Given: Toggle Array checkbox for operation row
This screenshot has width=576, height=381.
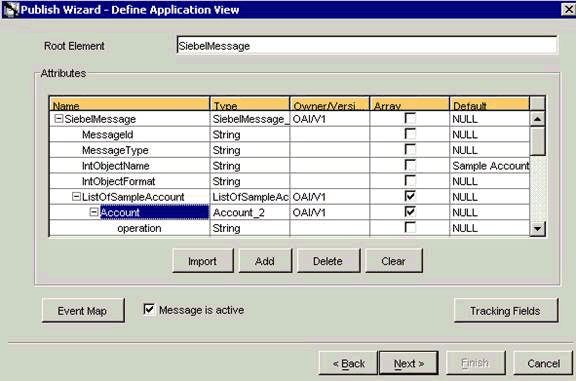Looking at the screenshot, I should [x=410, y=227].
